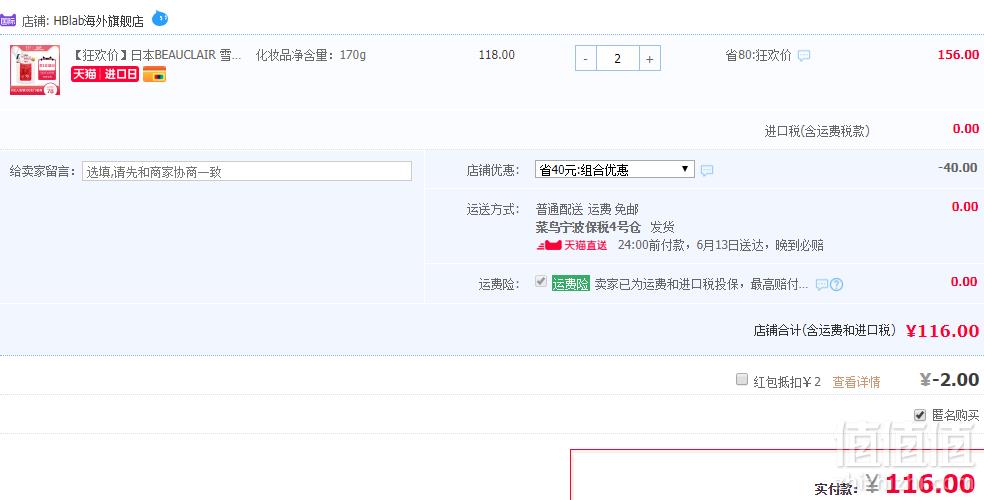Image resolution: width=984 pixels, height=500 pixels.
Task: Click the message to seller input field
Action: (247, 171)
